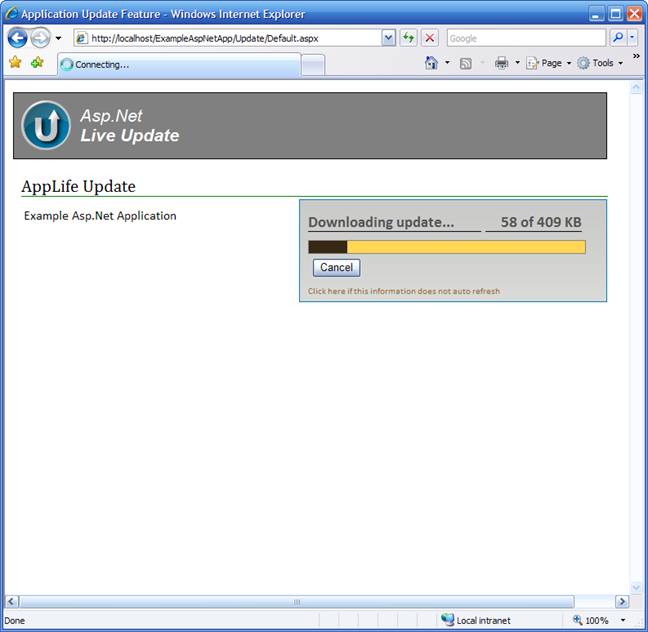Close the Internet Explorer window

coord(634,14)
